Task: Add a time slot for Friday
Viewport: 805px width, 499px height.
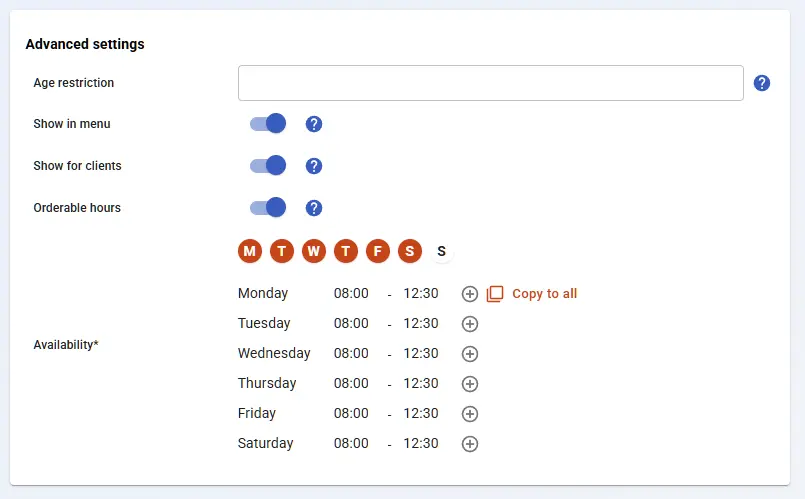Action: [x=470, y=414]
